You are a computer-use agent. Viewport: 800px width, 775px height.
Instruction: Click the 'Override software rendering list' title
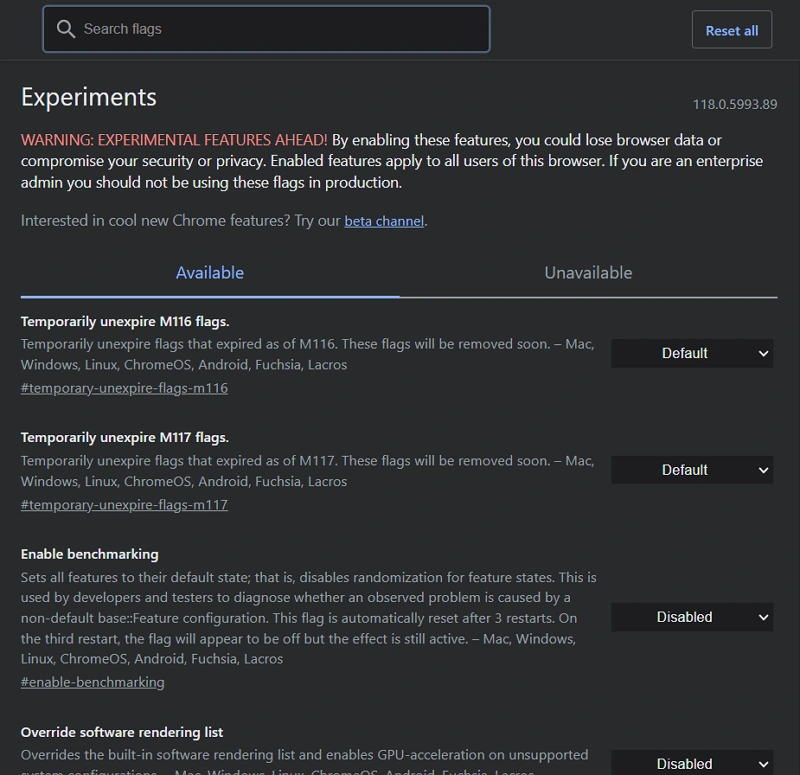pos(122,732)
